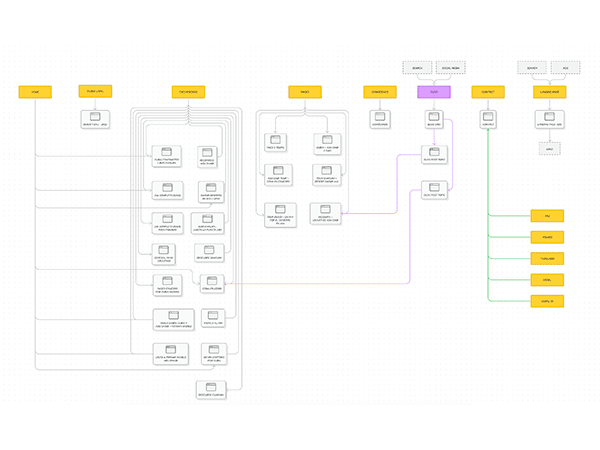The width and height of the screenshot is (600, 450).
Task: Select the dashed ADS source box
Action: tap(566, 68)
